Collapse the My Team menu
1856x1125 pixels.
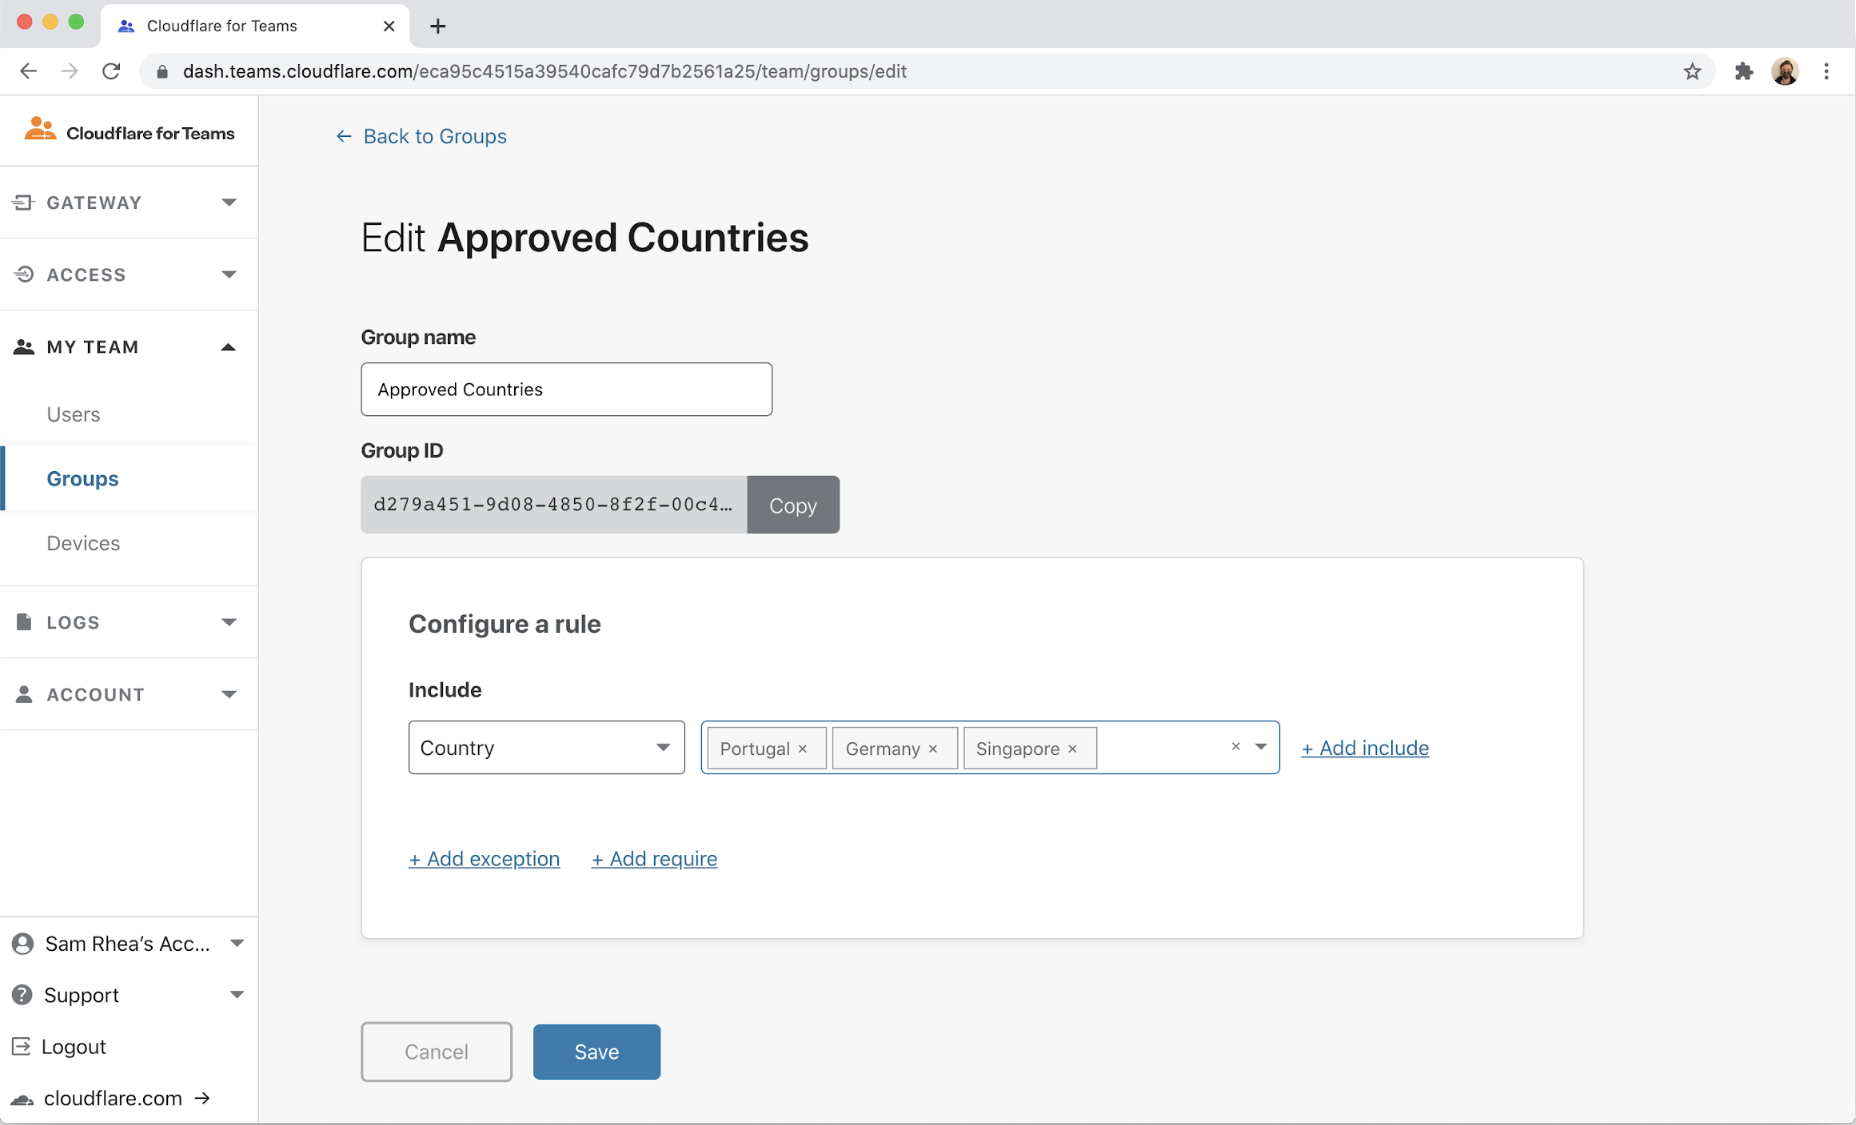pyautogui.click(x=229, y=347)
